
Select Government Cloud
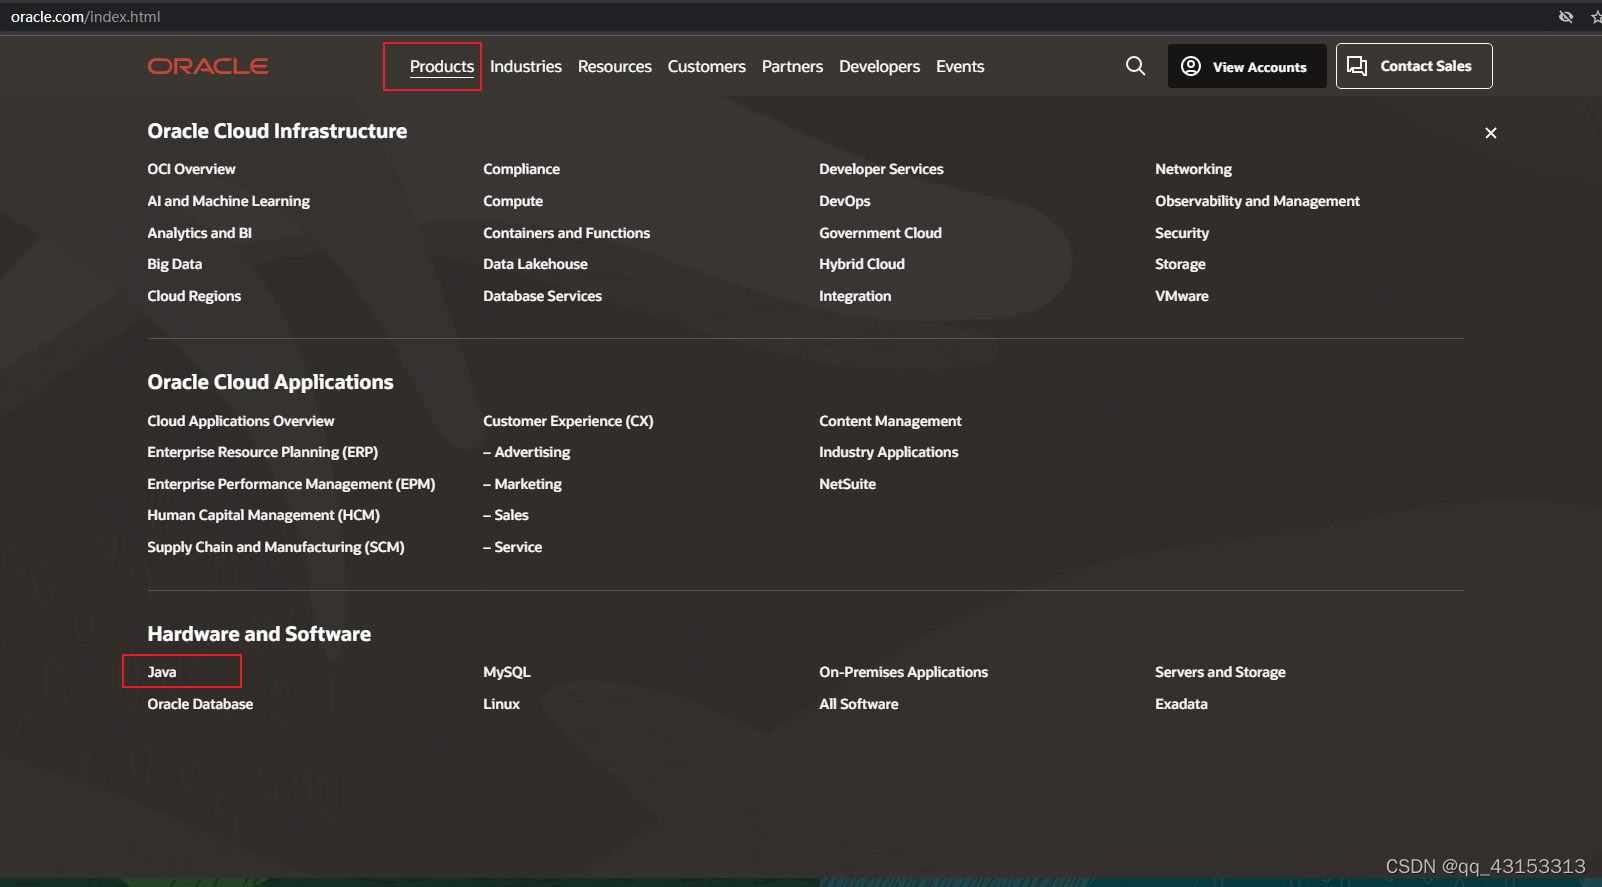coord(880,233)
